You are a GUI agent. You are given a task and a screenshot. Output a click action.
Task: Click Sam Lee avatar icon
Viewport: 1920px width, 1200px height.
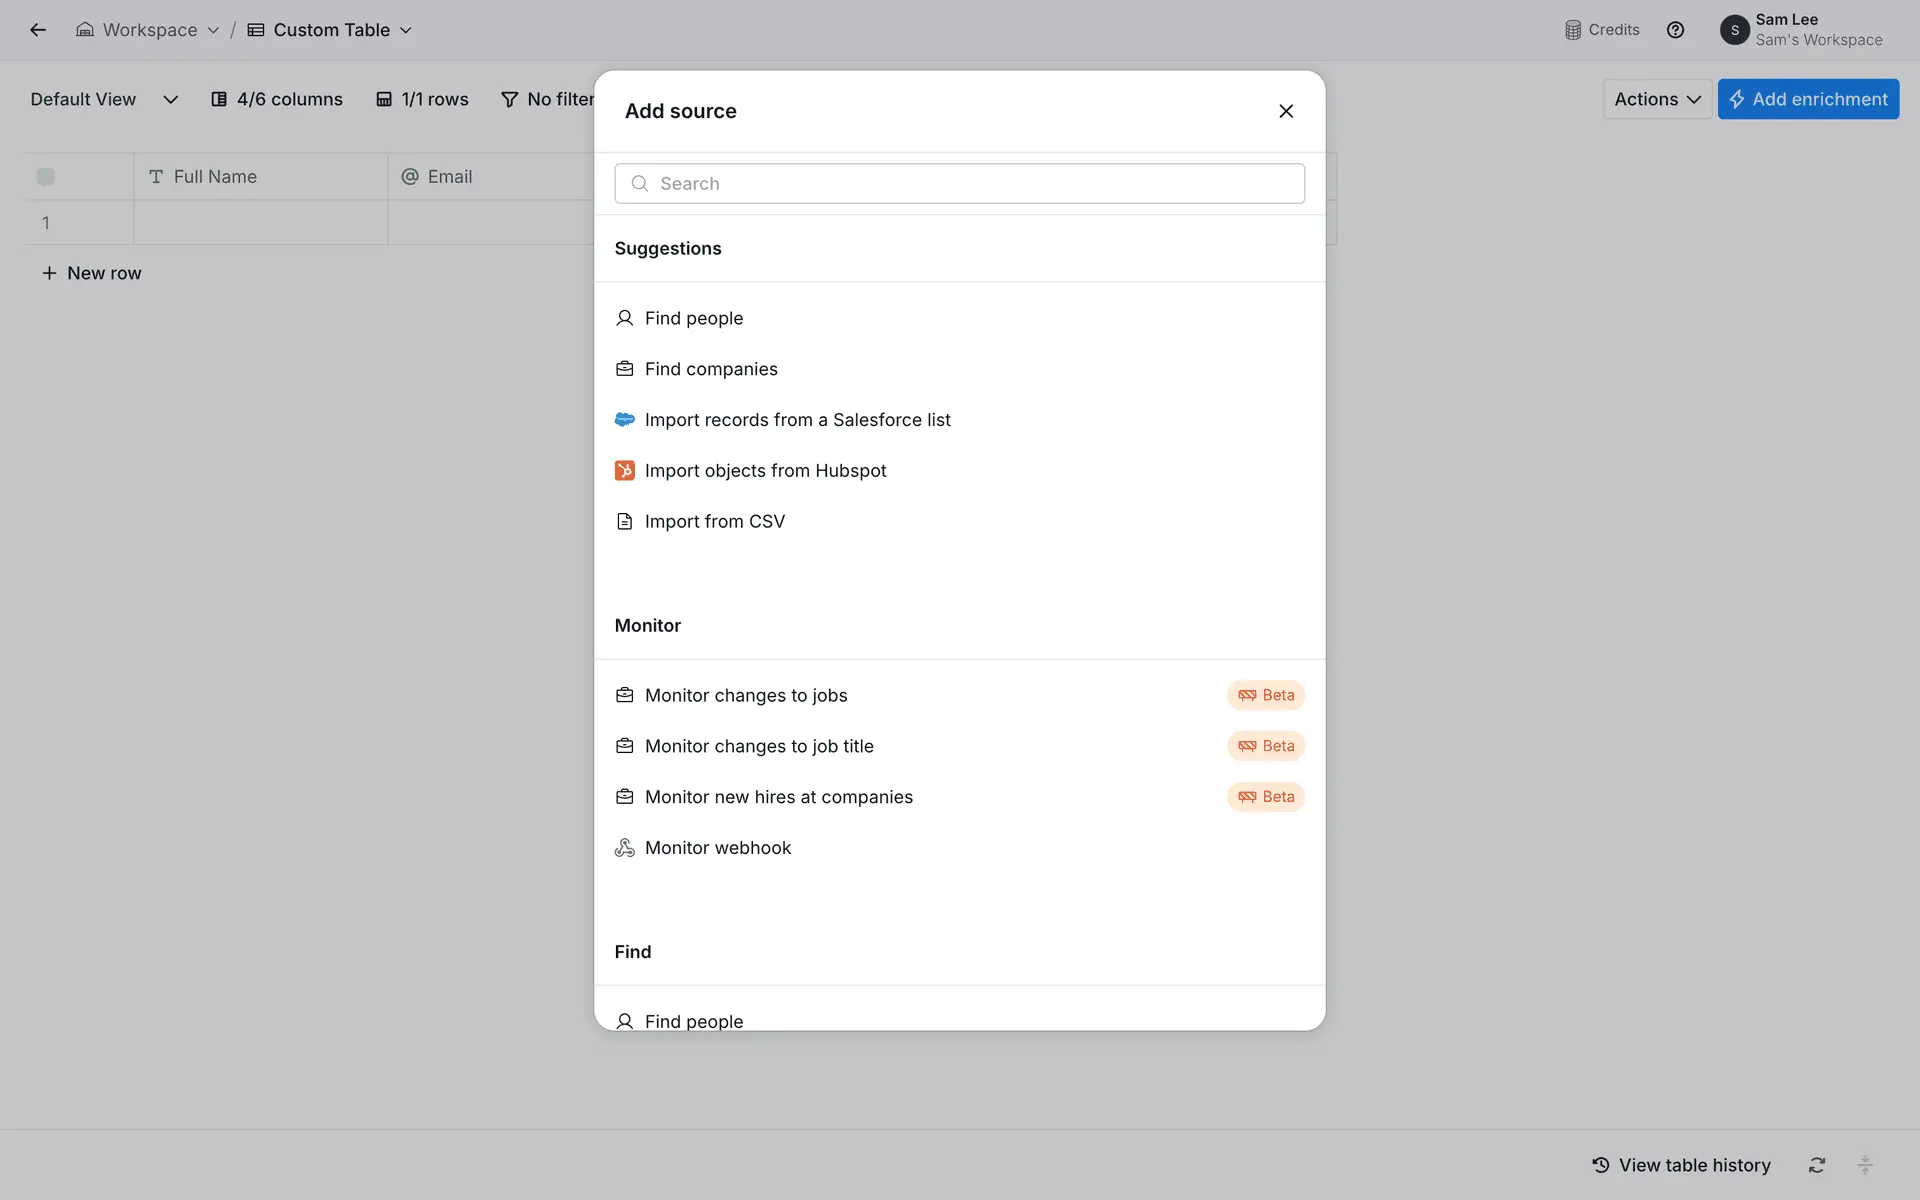(1734, 30)
